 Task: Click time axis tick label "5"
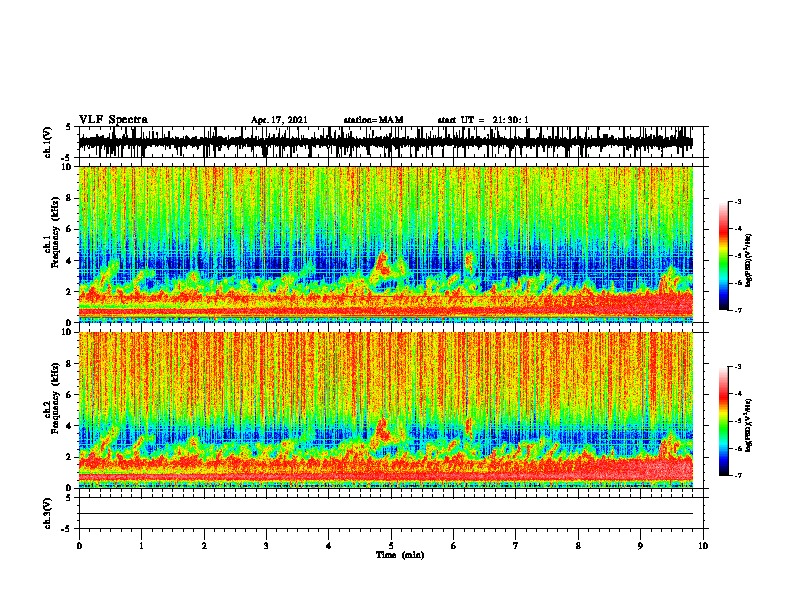coord(391,546)
